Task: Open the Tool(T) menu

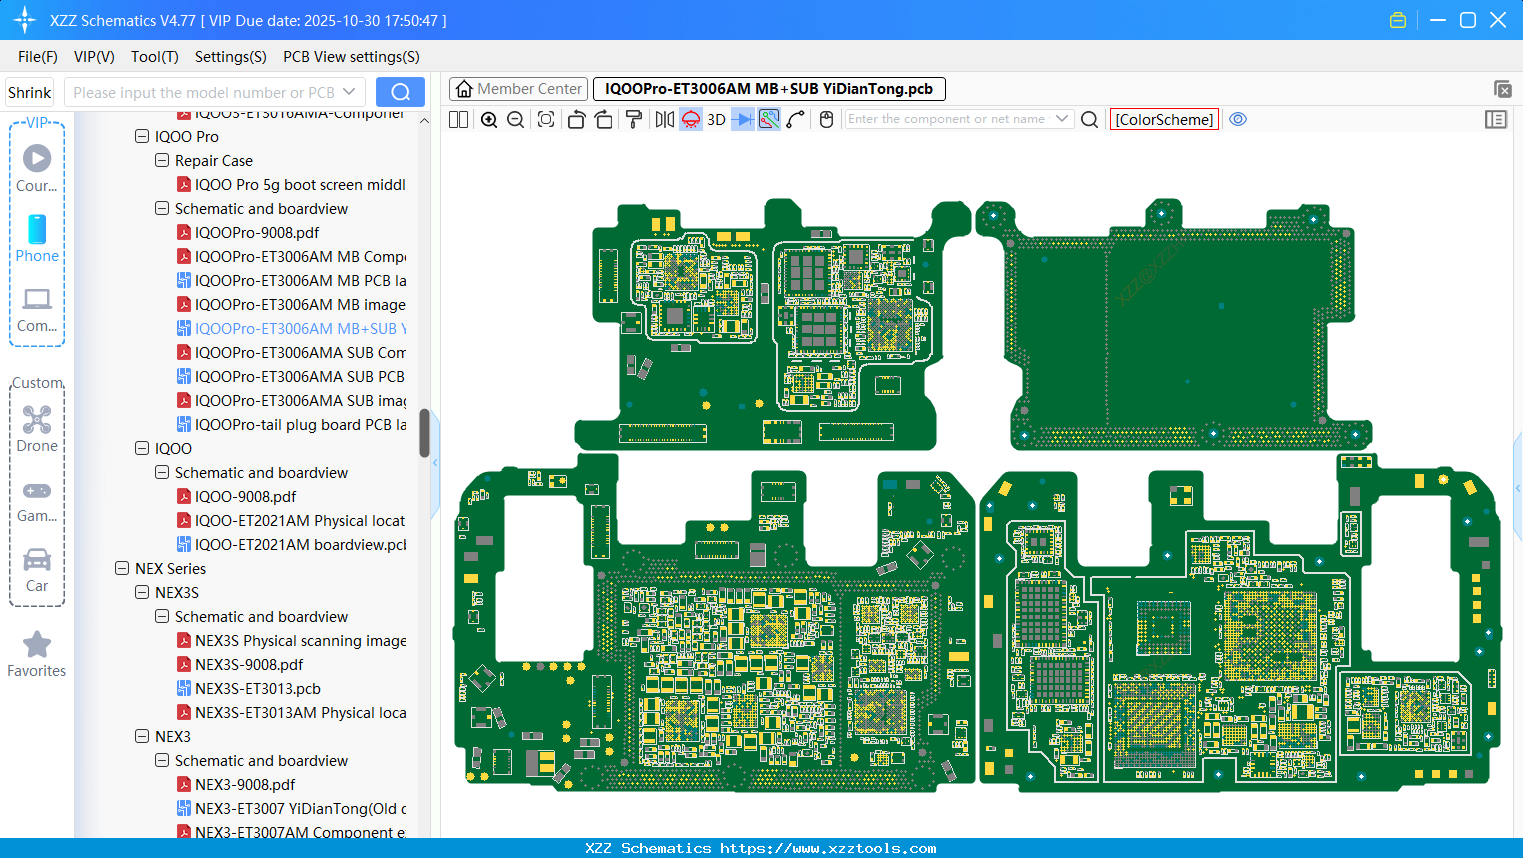Action: point(154,57)
